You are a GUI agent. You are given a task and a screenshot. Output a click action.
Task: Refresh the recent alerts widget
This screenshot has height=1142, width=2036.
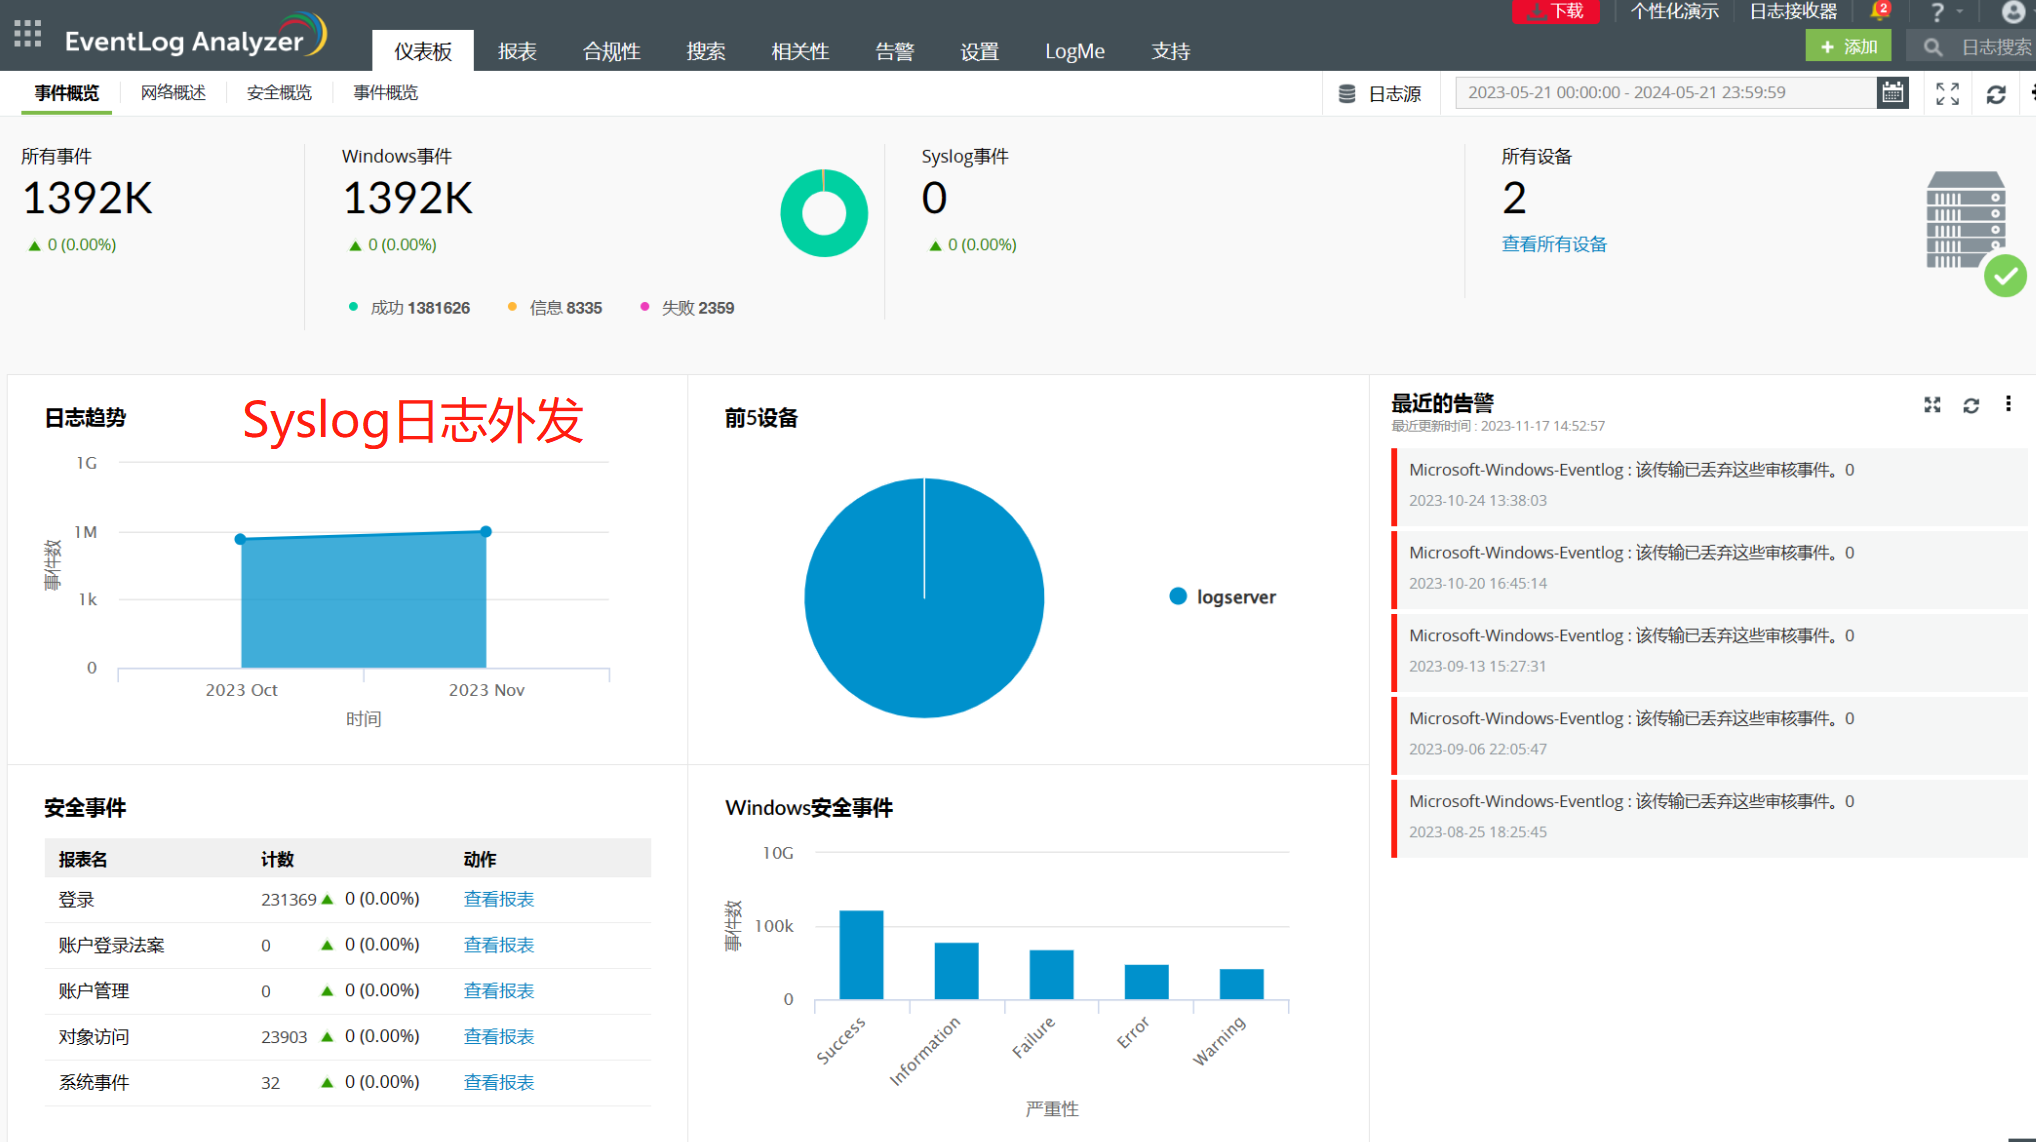(x=1971, y=405)
